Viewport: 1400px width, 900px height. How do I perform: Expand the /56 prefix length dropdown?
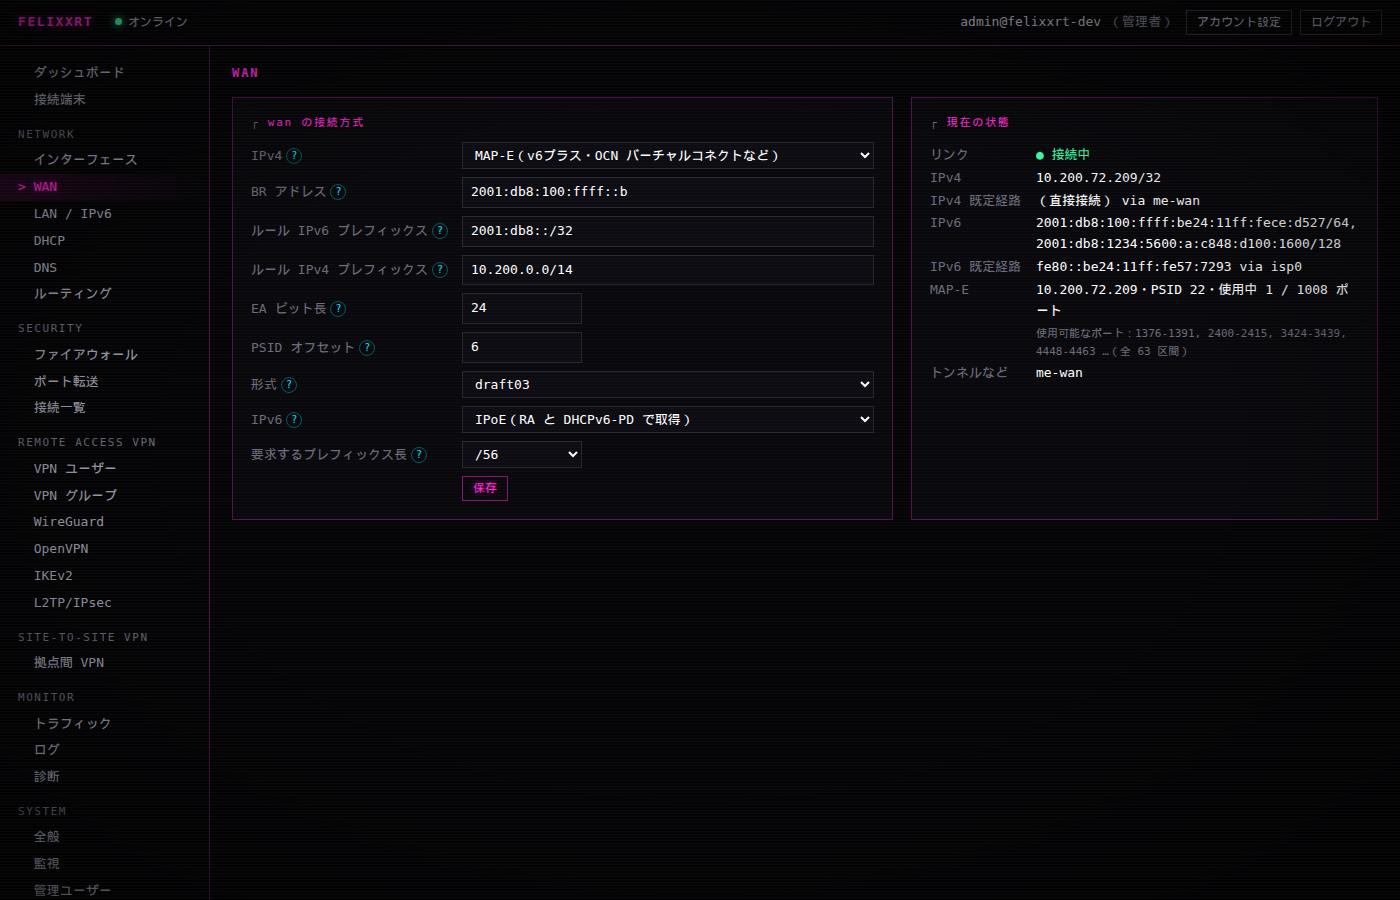coord(521,454)
